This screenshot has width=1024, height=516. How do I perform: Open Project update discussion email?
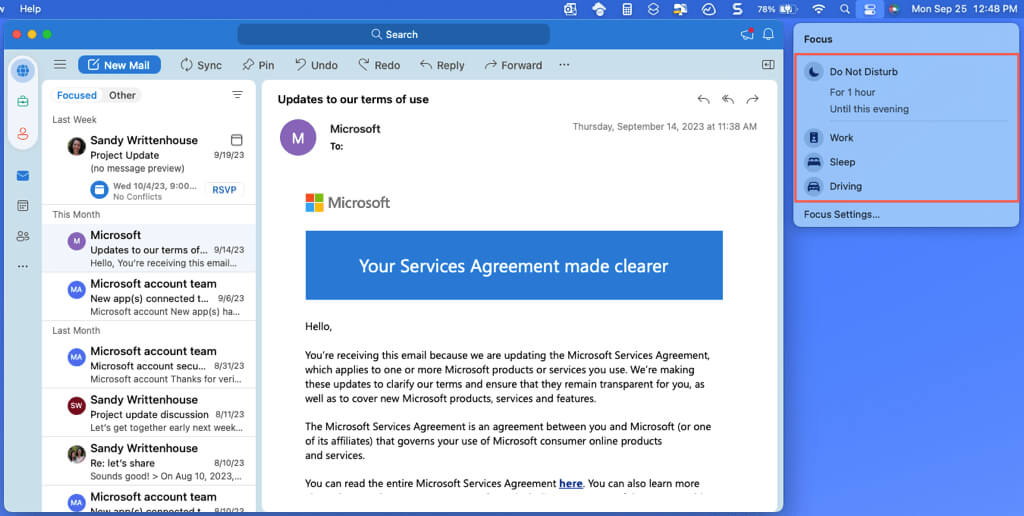pyautogui.click(x=149, y=413)
